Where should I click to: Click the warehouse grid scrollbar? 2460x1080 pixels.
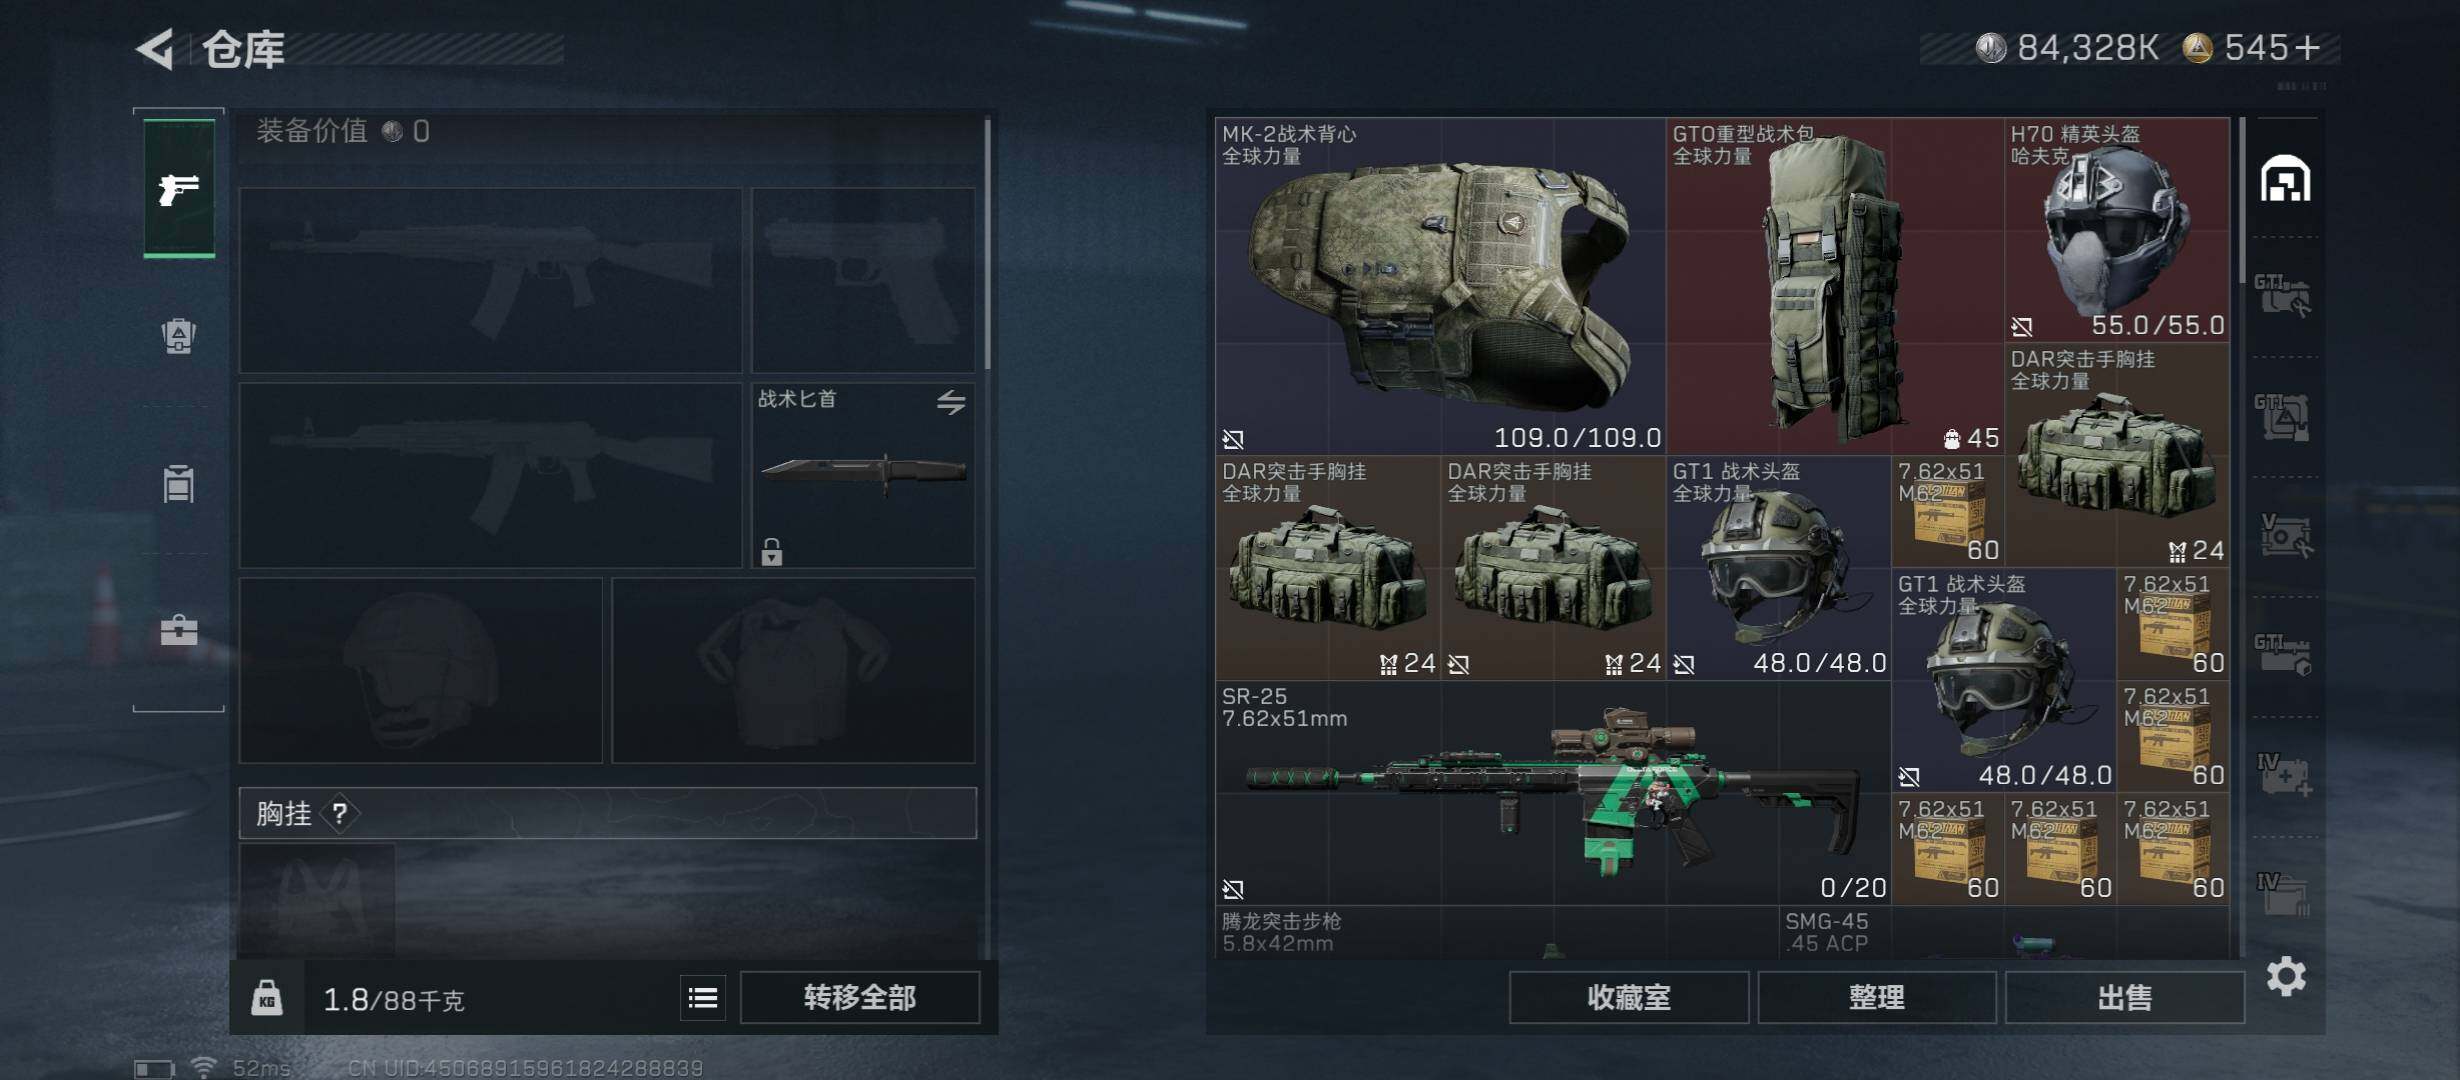click(2242, 200)
